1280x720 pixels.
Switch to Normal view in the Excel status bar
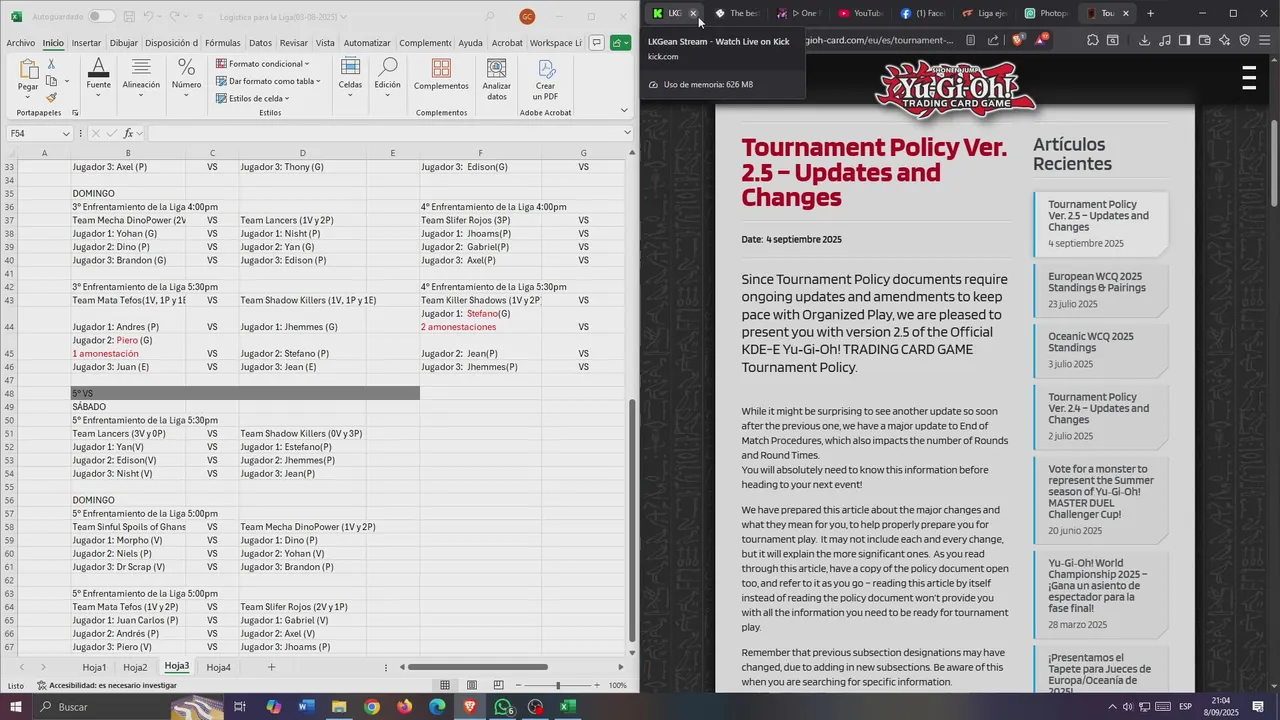[445, 685]
